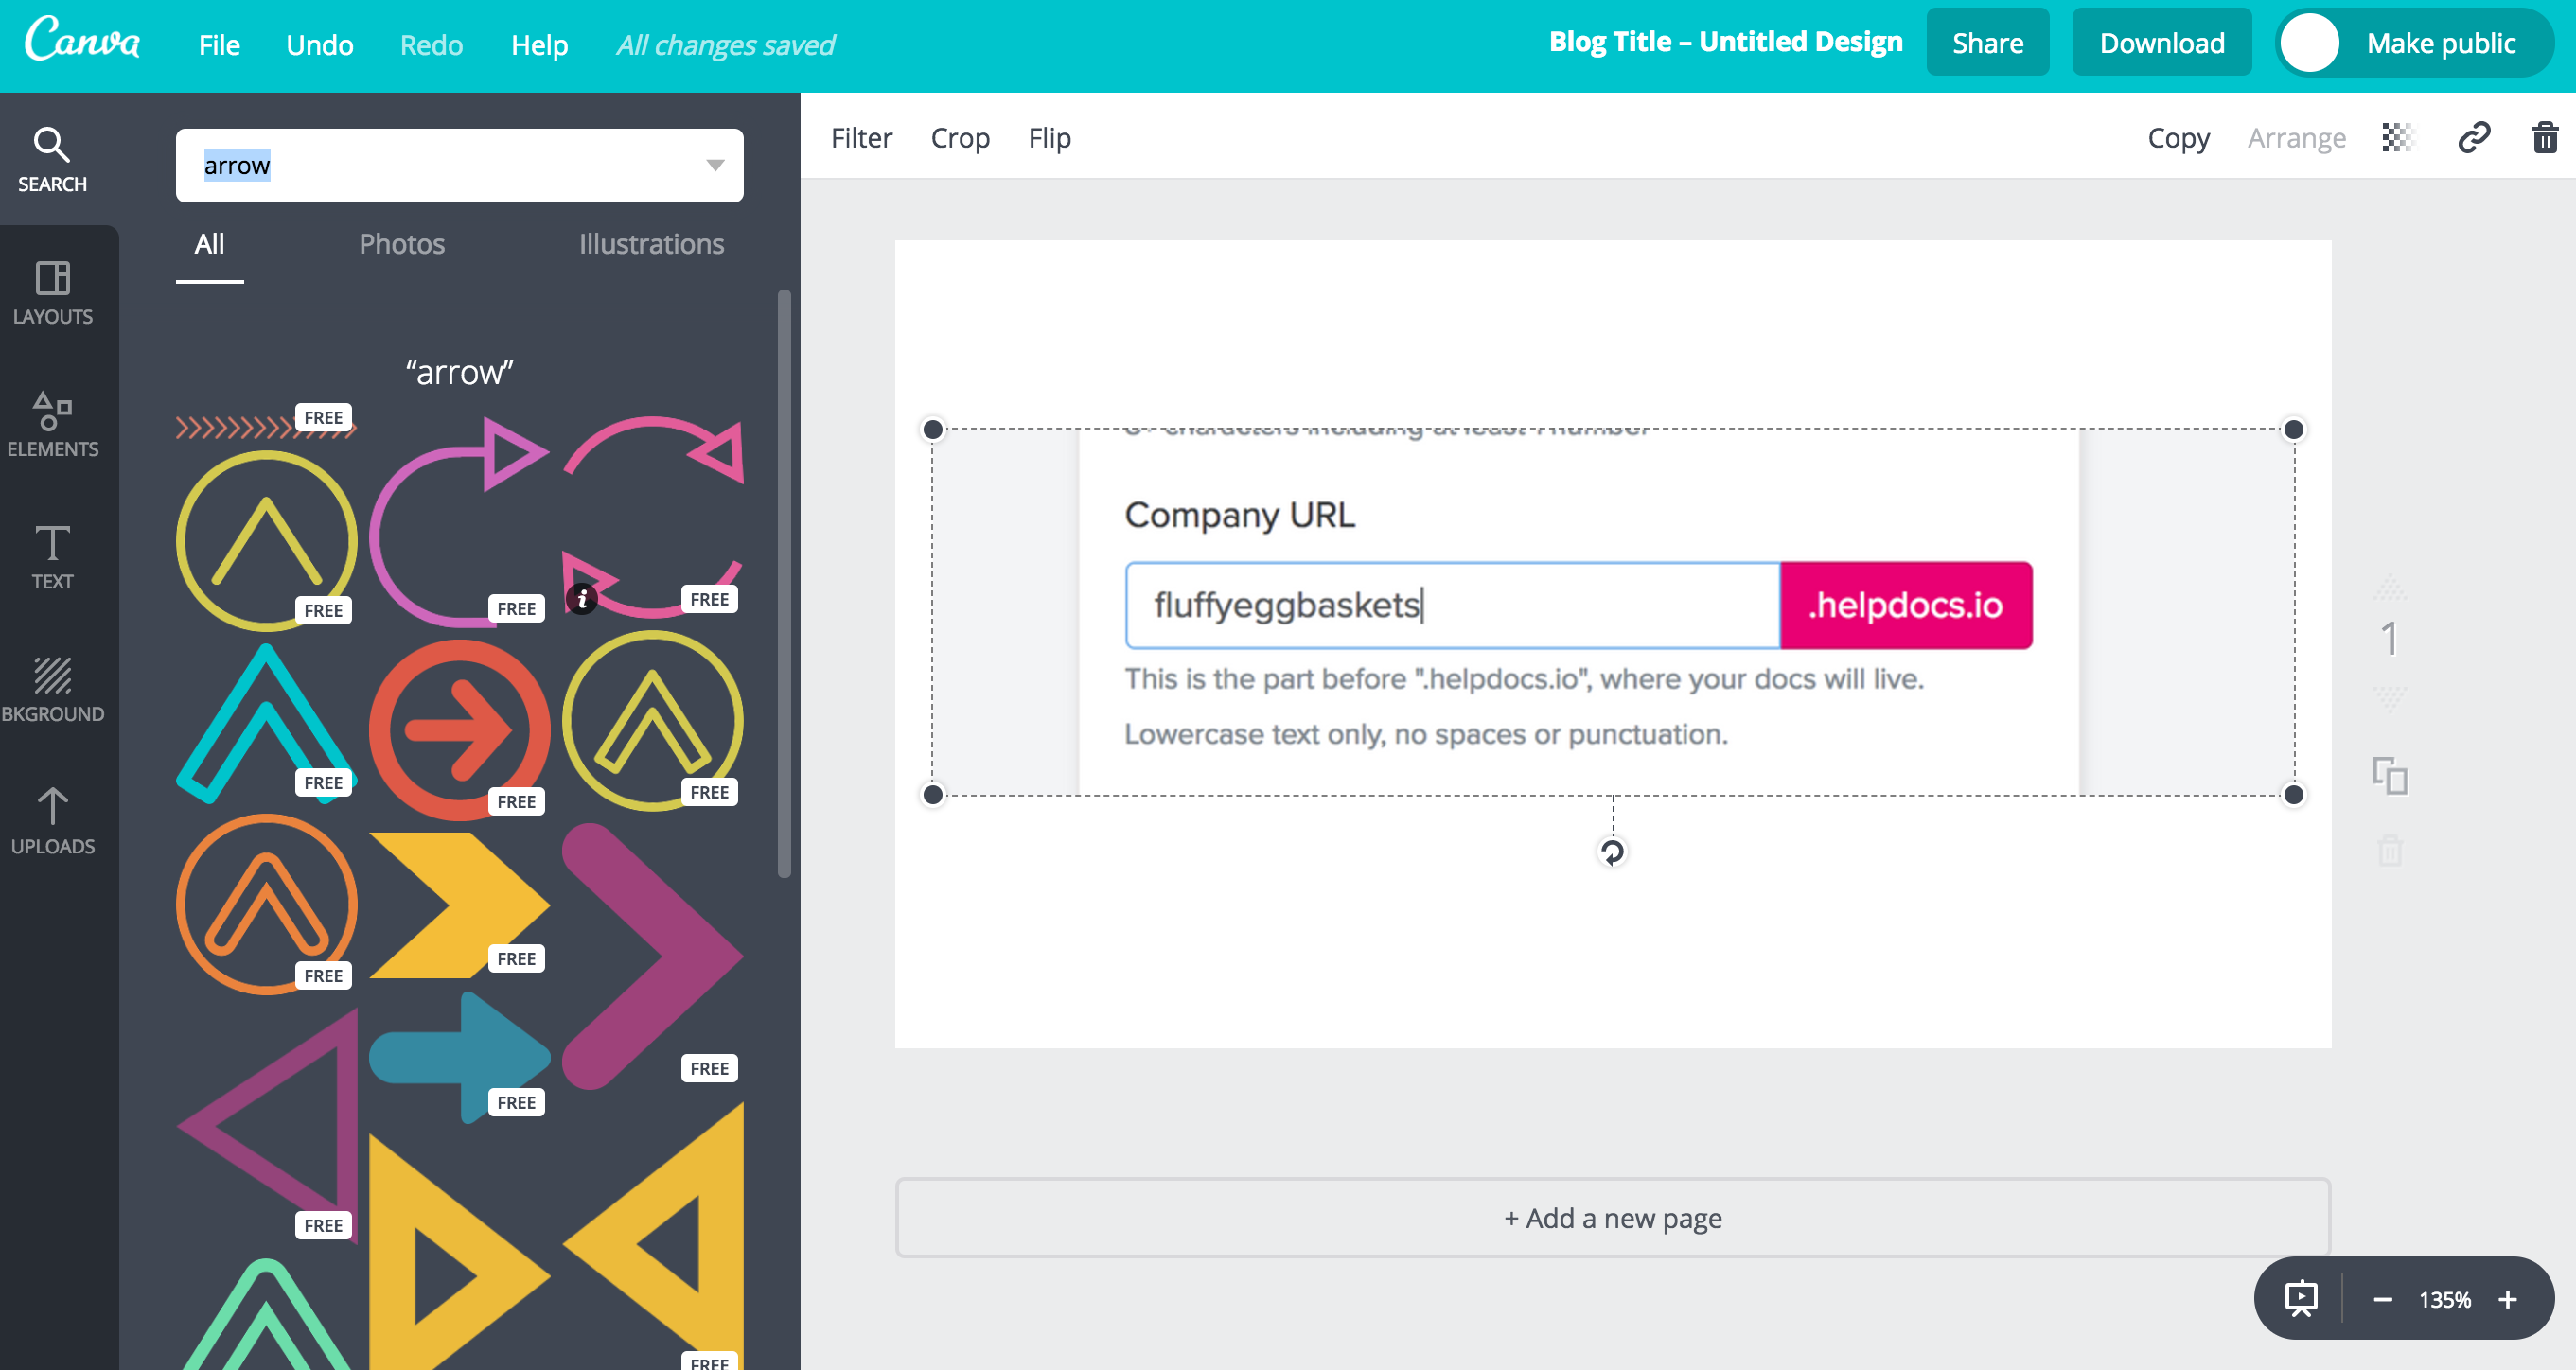Click the delete/trash icon in toolbar

2544,138
